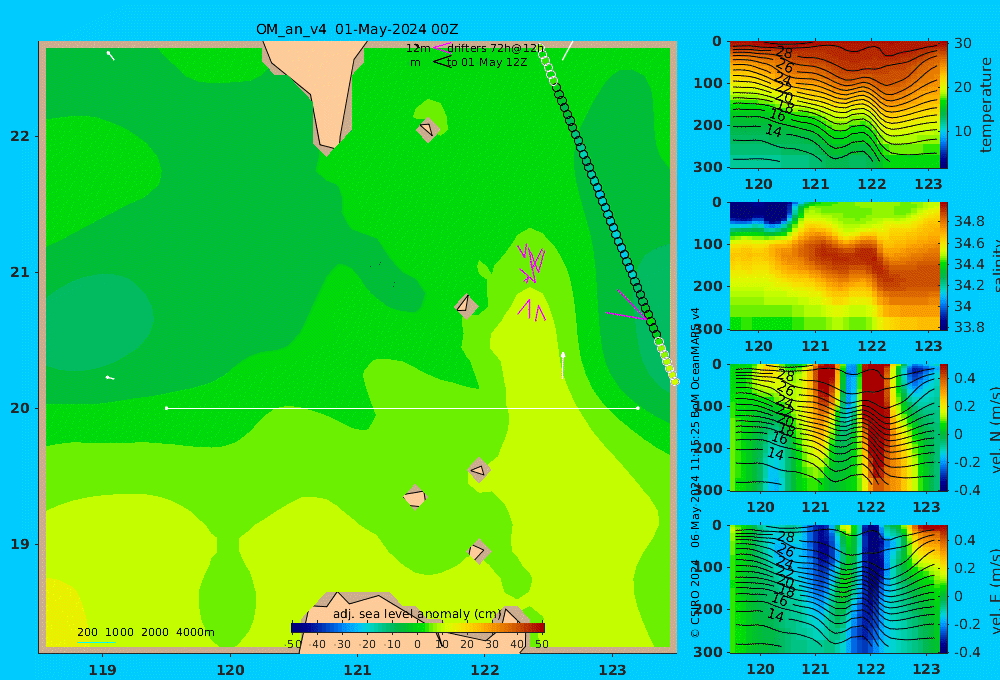Click latitude tick label 22 on the main map

coord(19,136)
